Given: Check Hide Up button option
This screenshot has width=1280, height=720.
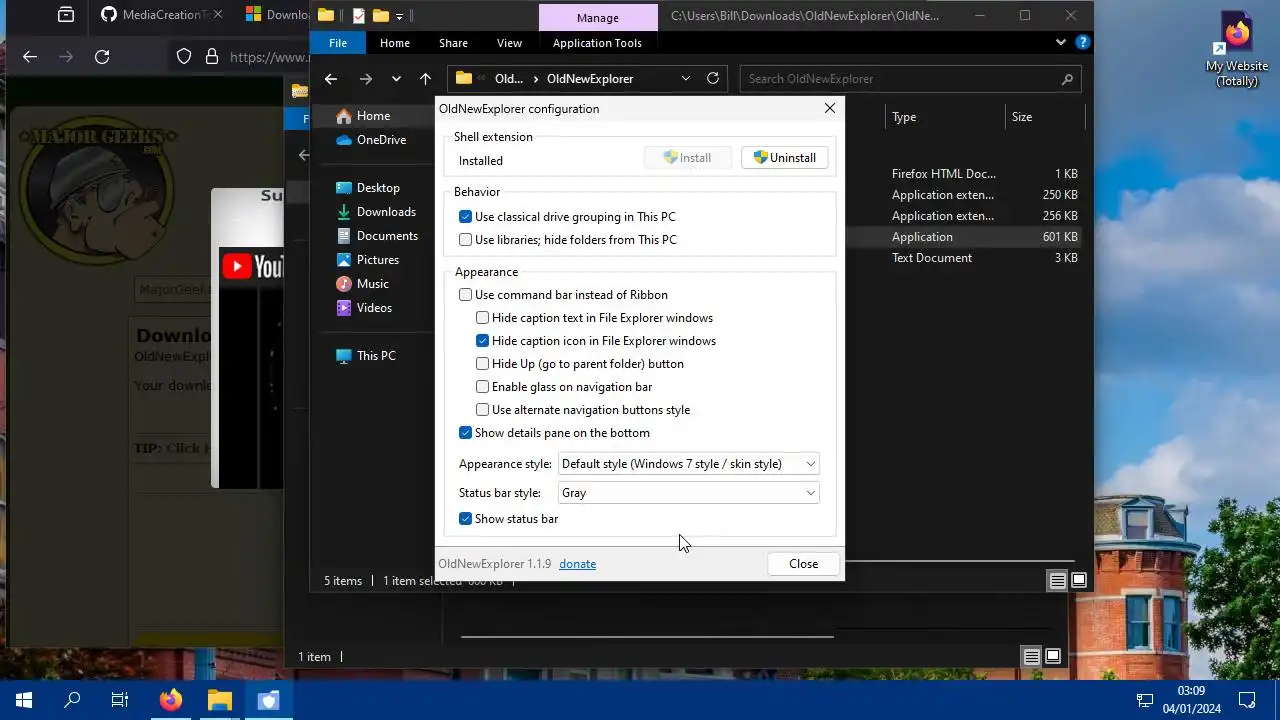Looking at the screenshot, I should click(483, 364).
